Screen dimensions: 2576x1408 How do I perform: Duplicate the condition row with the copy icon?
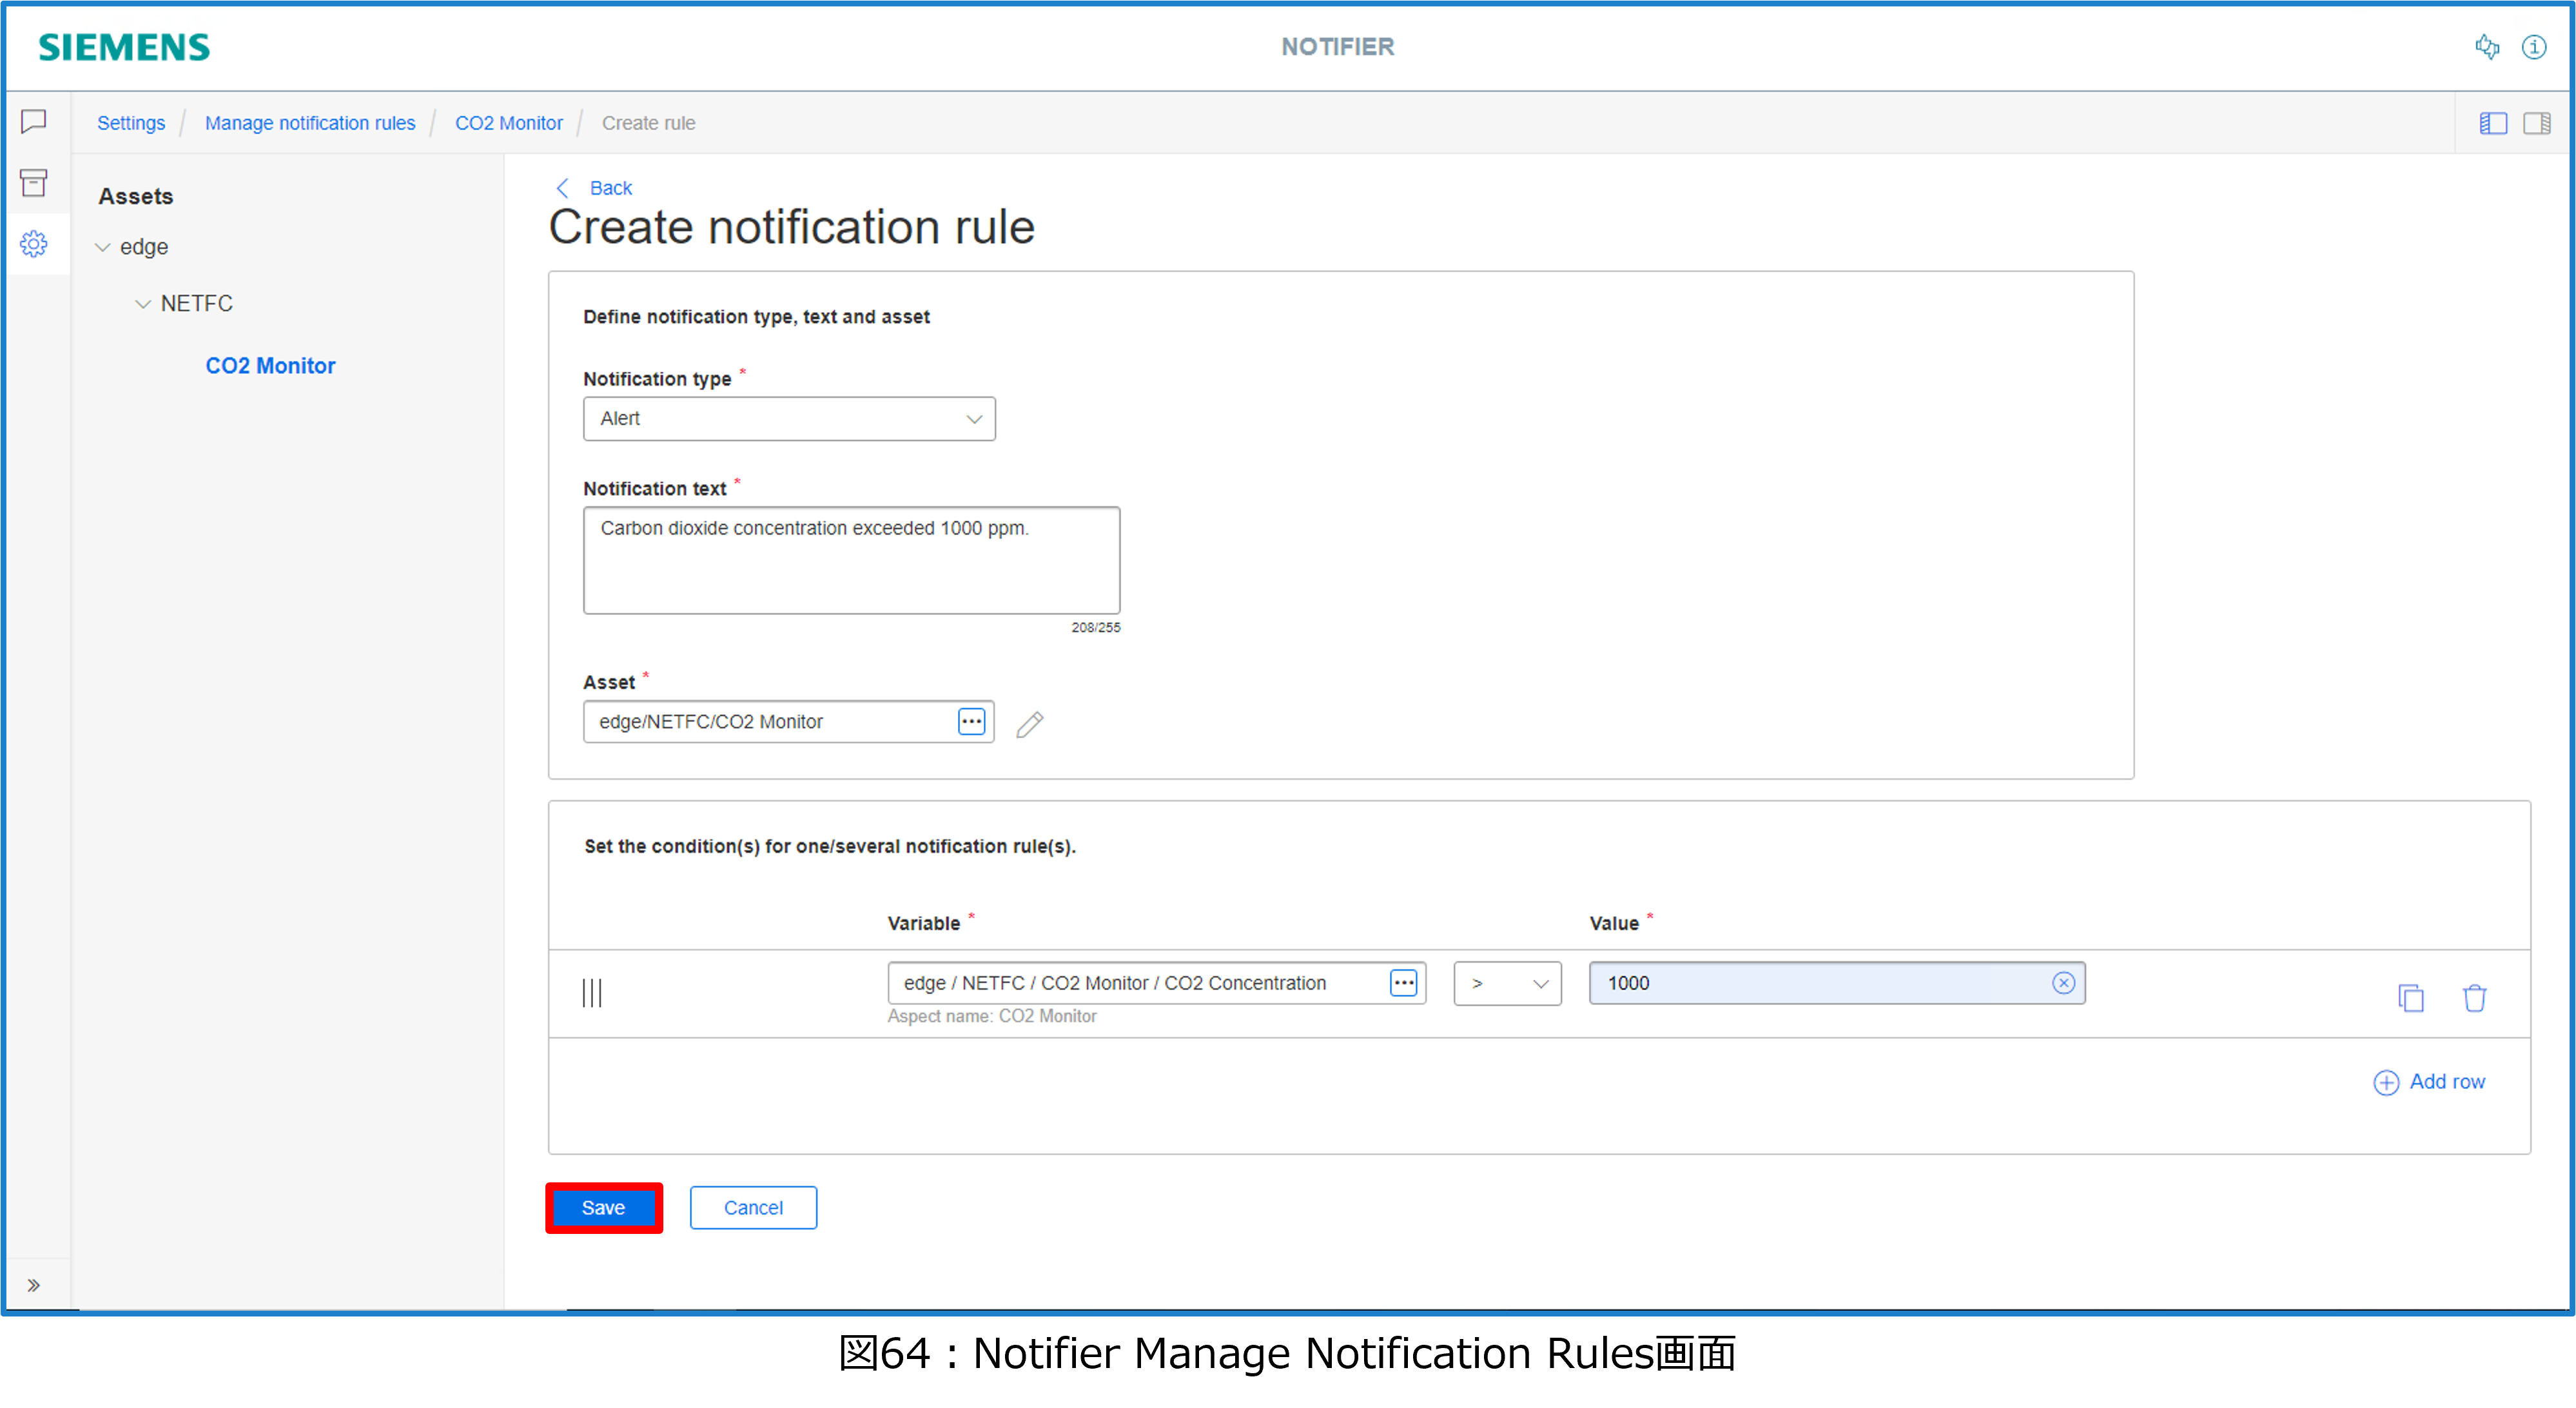2411,998
